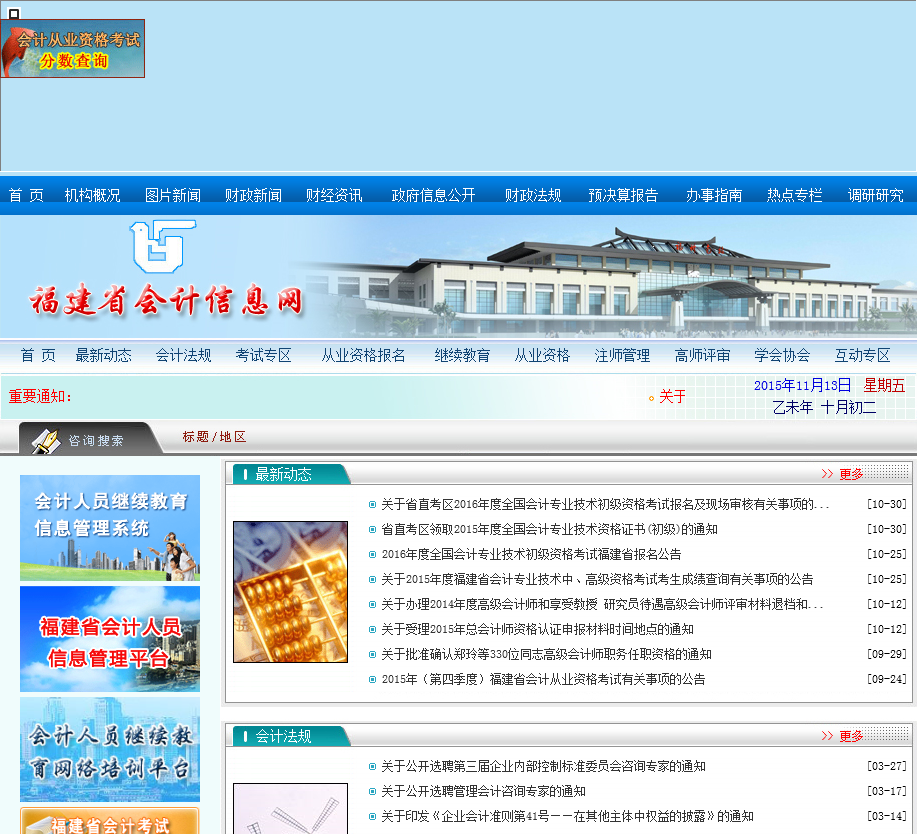
Task: Go to 首页 in the top blue navigation bar
Action: click(x=26, y=195)
